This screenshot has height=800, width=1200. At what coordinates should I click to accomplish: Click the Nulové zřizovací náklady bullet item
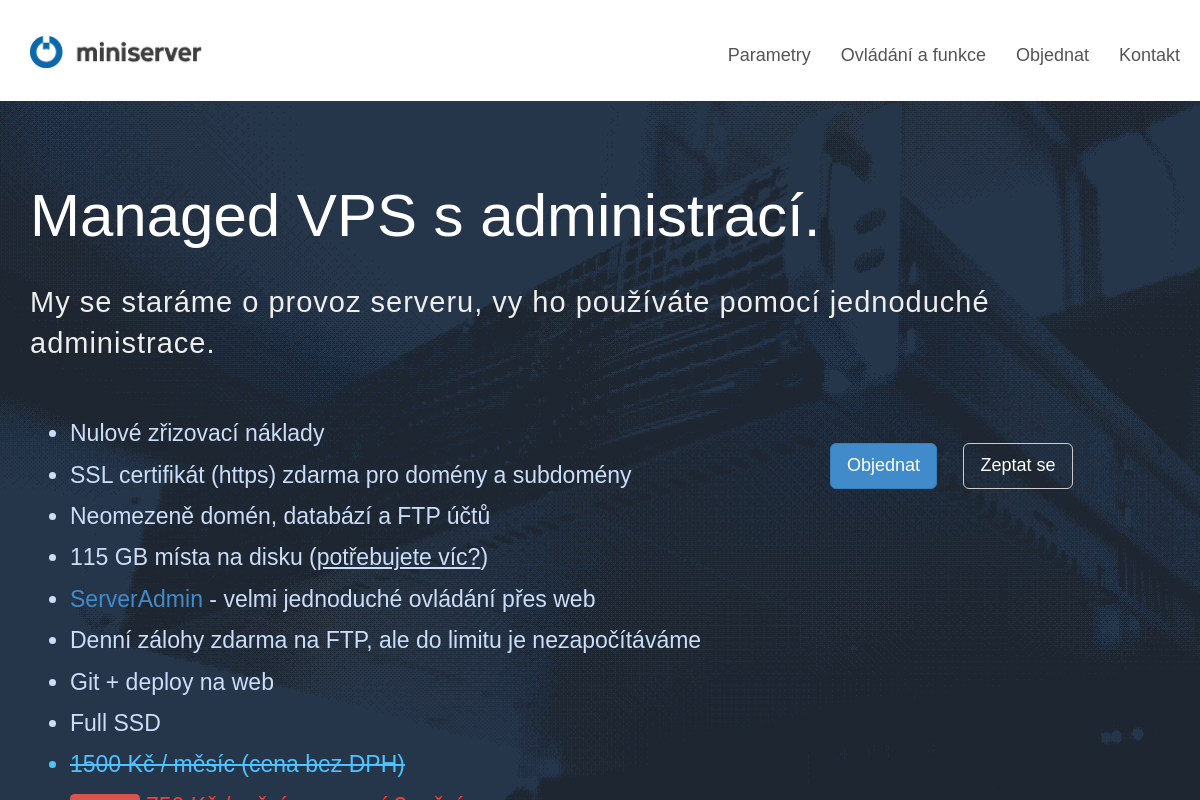tap(197, 433)
